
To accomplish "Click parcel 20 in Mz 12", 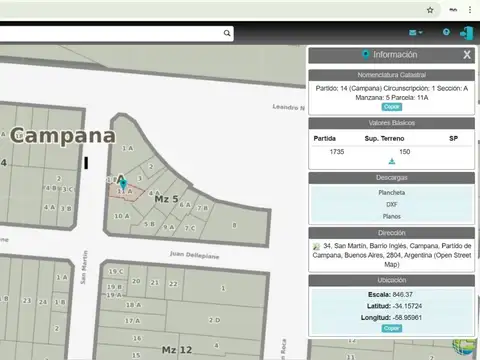I will point(136,281).
